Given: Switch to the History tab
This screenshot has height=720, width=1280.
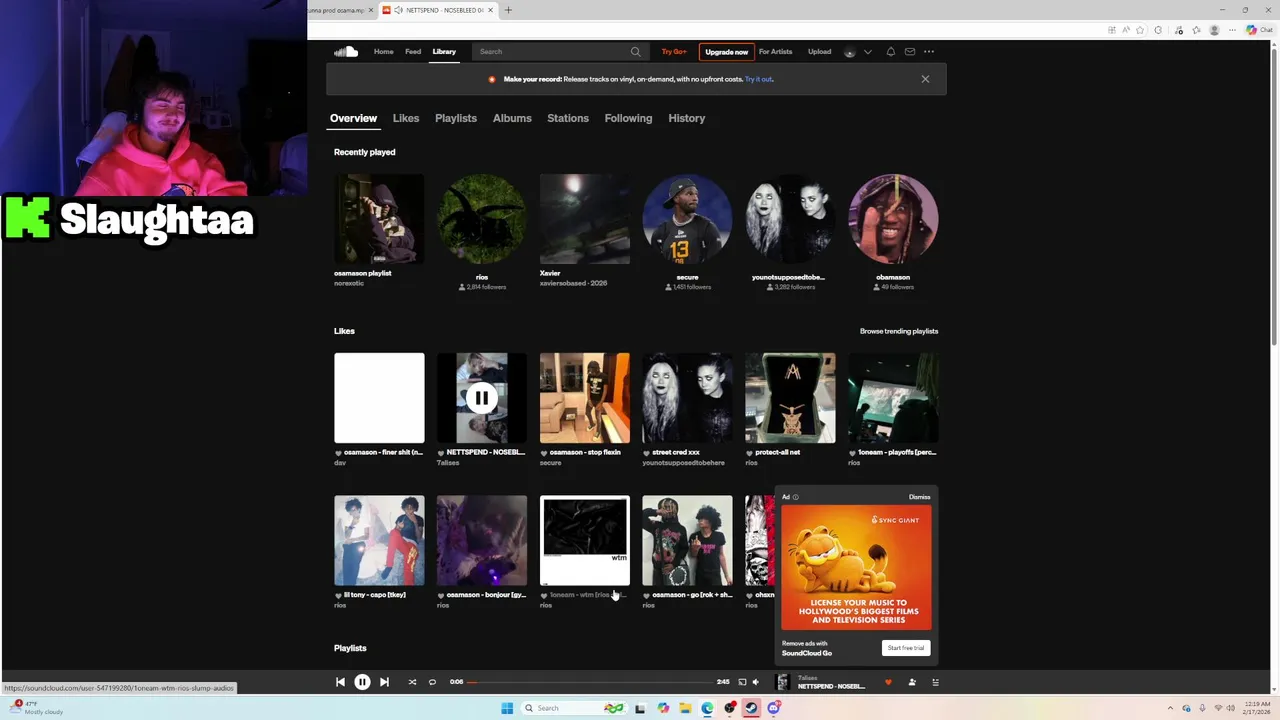Looking at the screenshot, I should [687, 118].
